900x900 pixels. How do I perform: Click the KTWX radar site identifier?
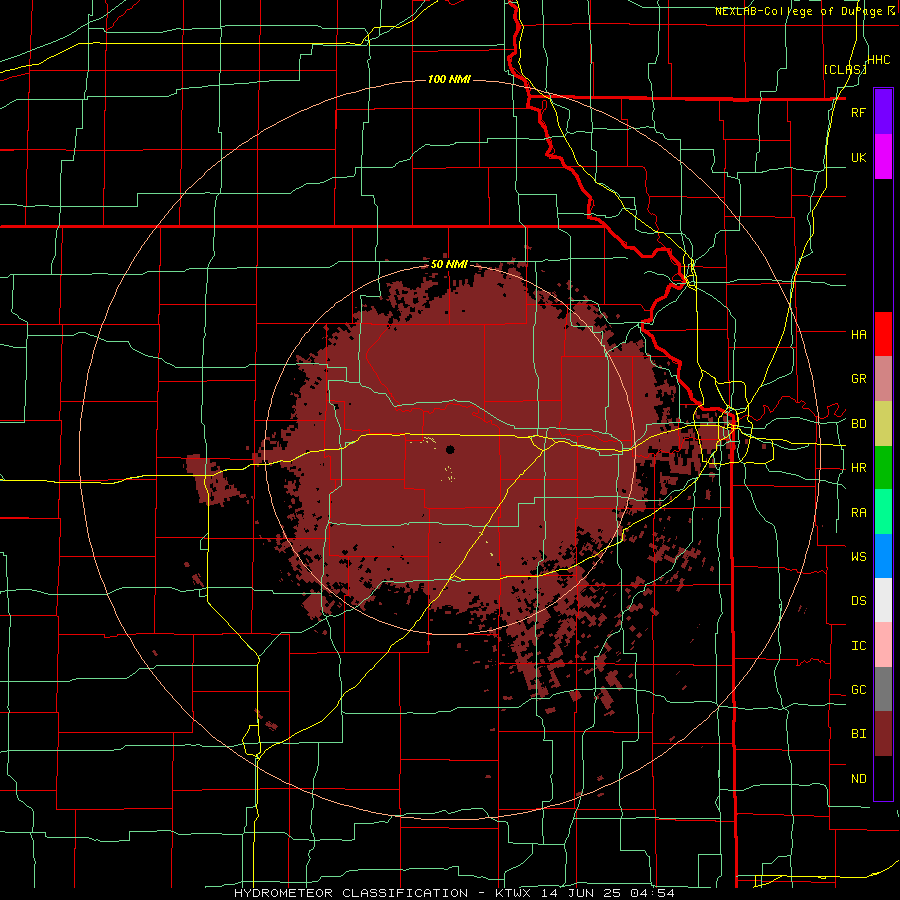click(x=514, y=893)
